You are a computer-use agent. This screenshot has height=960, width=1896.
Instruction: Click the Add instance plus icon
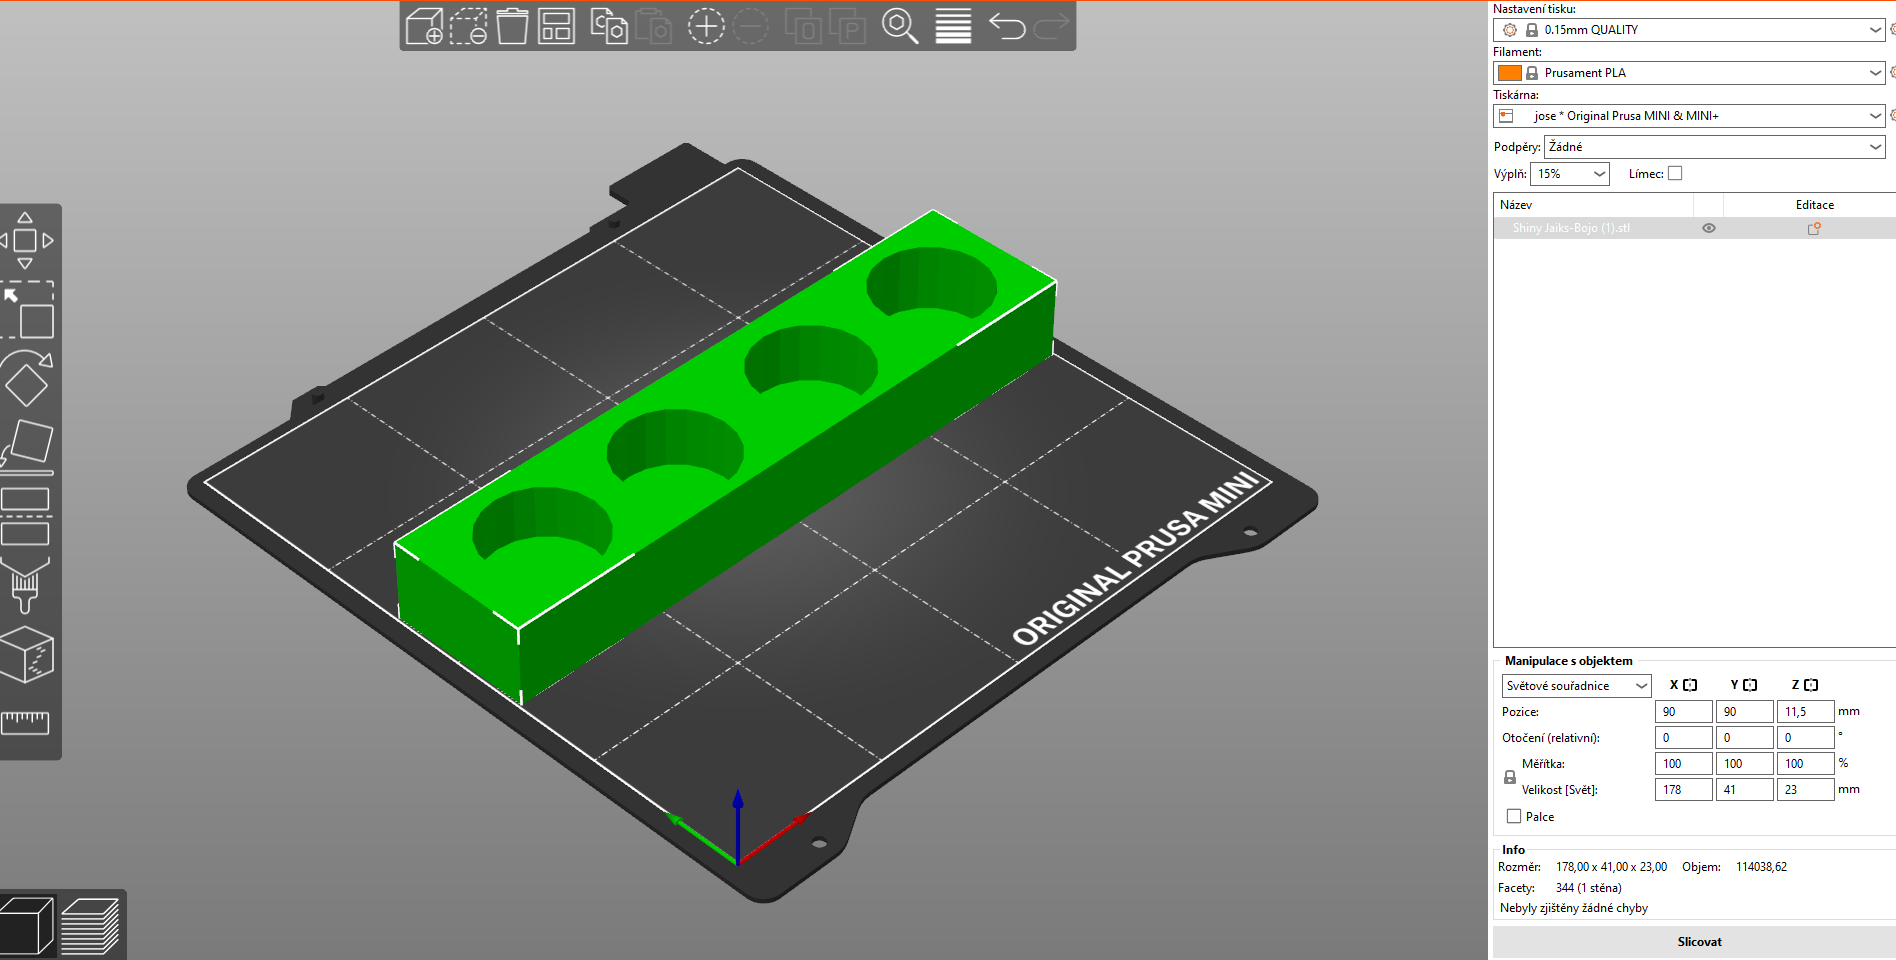click(x=706, y=27)
